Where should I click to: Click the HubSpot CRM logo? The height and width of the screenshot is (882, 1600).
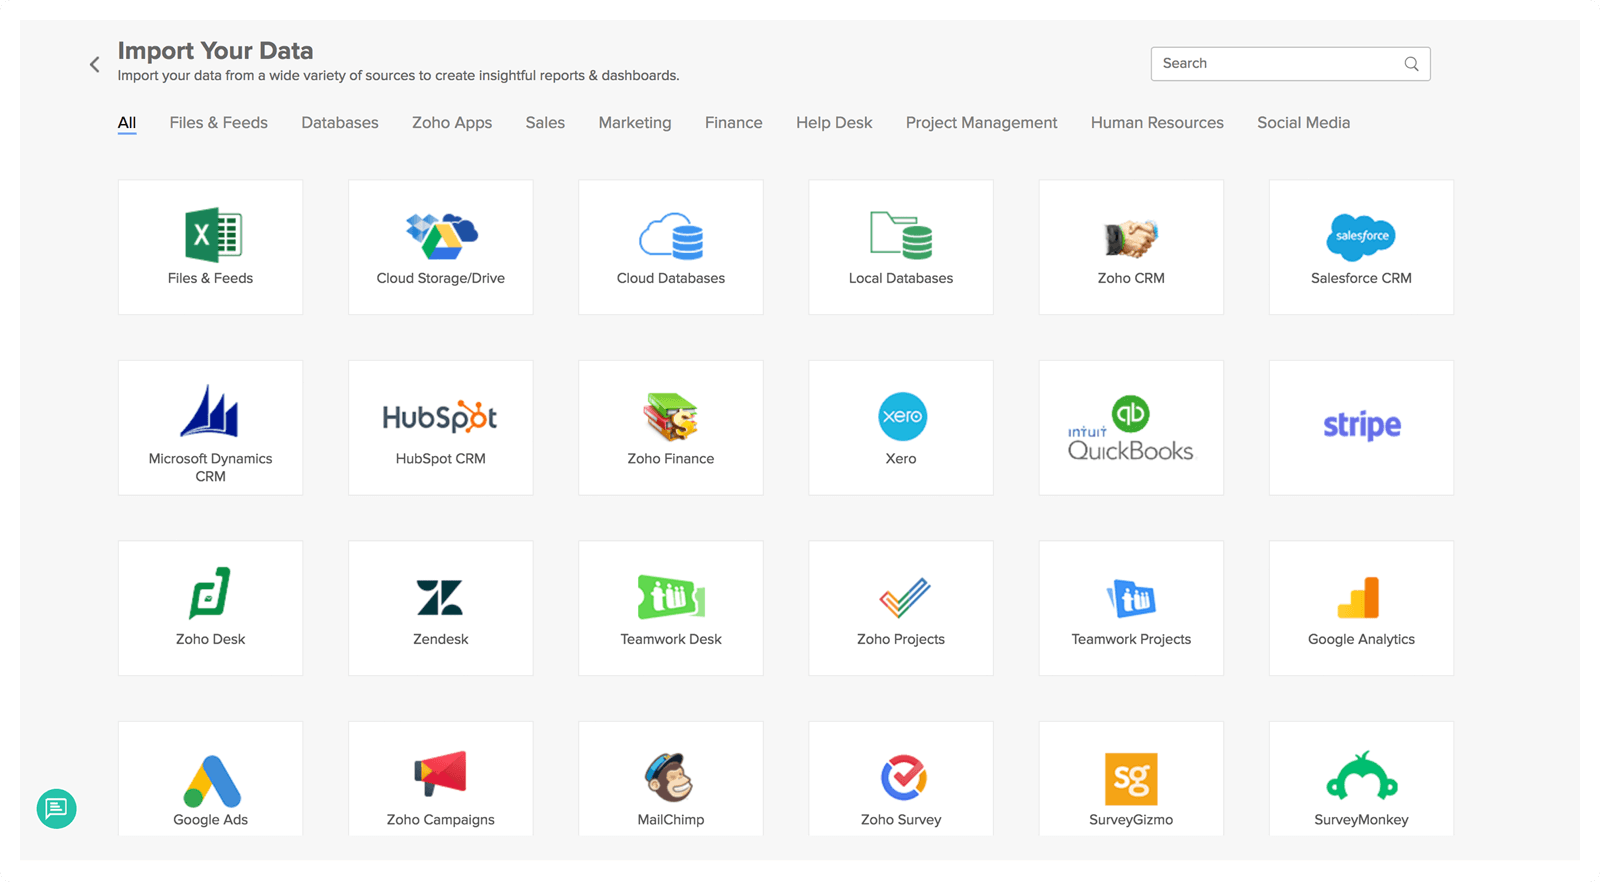coord(440,417)
